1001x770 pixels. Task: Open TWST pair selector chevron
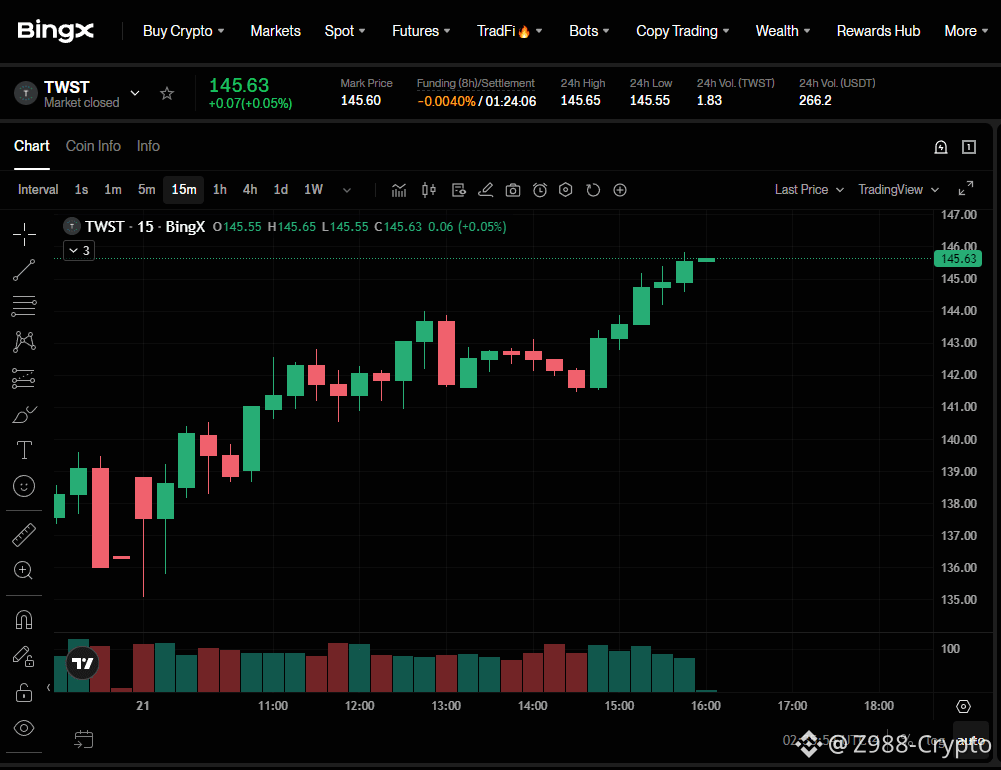pyautogui.click(x=135, y=93)
